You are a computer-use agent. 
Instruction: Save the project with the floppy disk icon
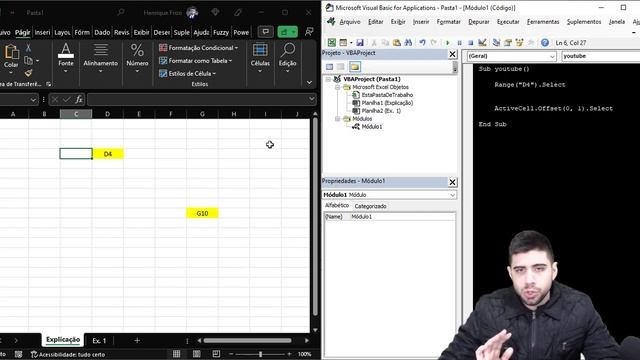click(x=360, y=42)
